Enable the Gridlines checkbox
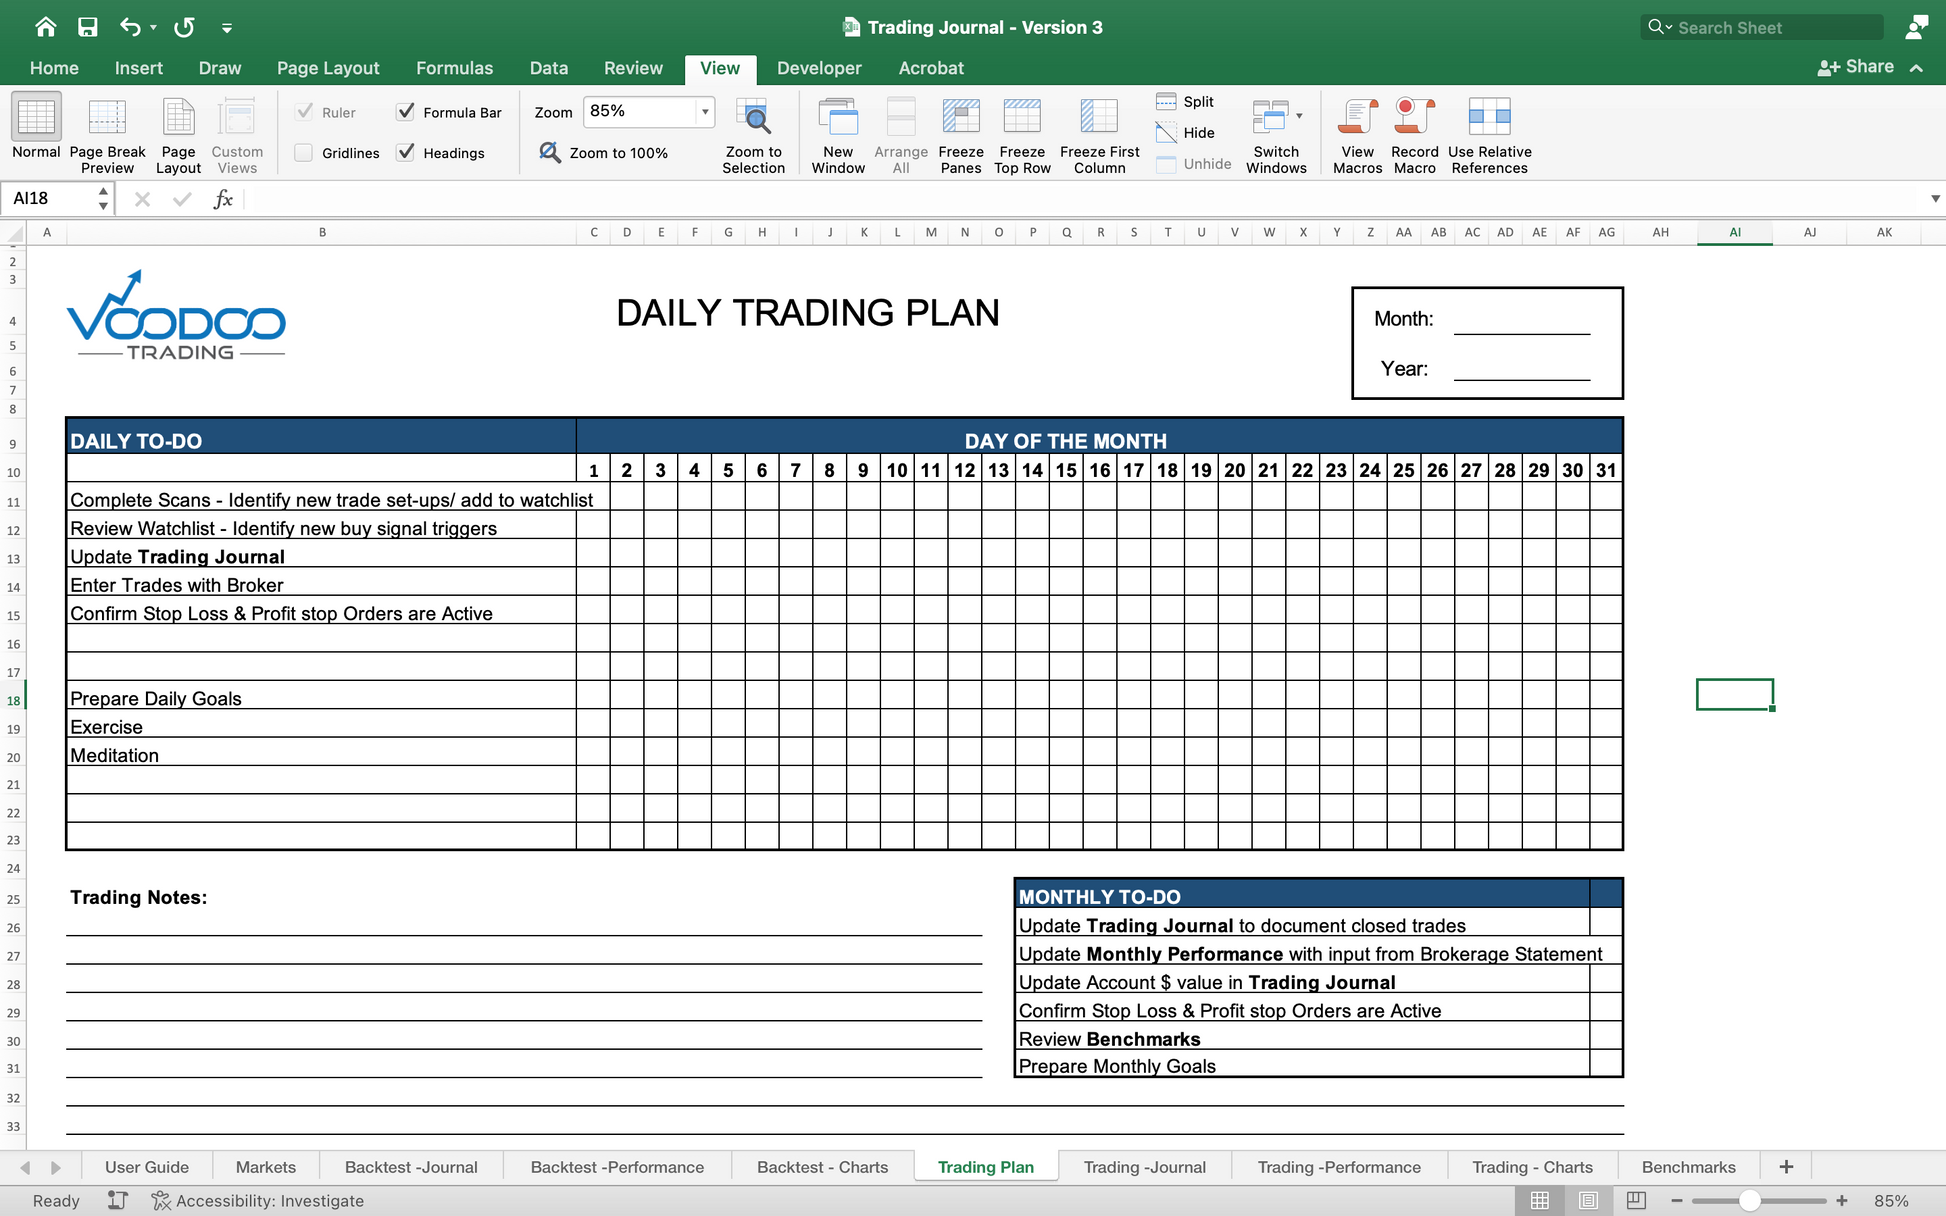The image size is (1946, 1216). coord(304,153)
